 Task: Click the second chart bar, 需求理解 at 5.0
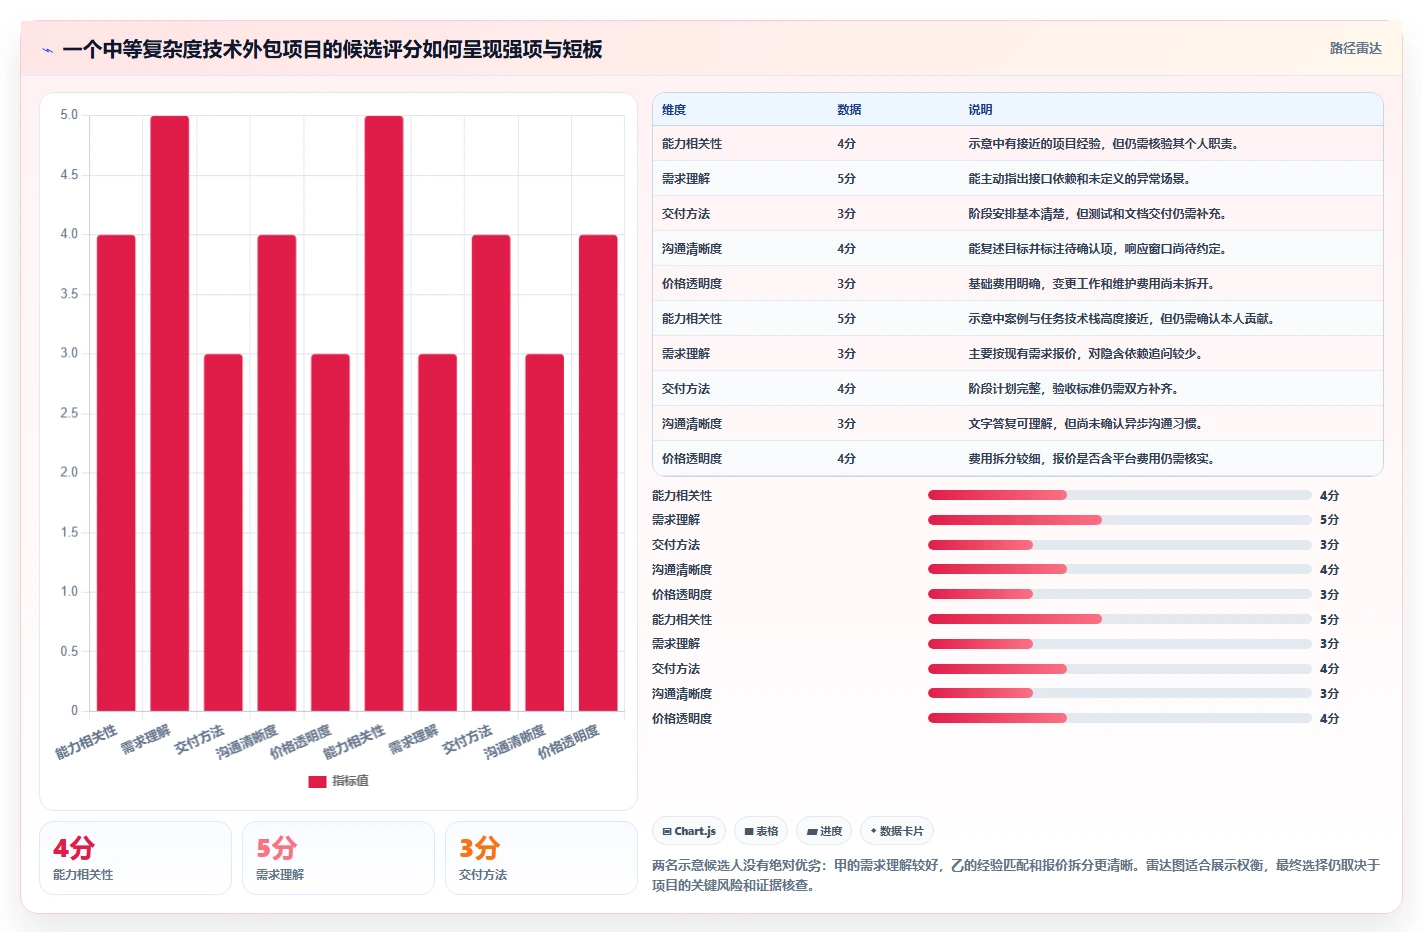pos(170,413)
